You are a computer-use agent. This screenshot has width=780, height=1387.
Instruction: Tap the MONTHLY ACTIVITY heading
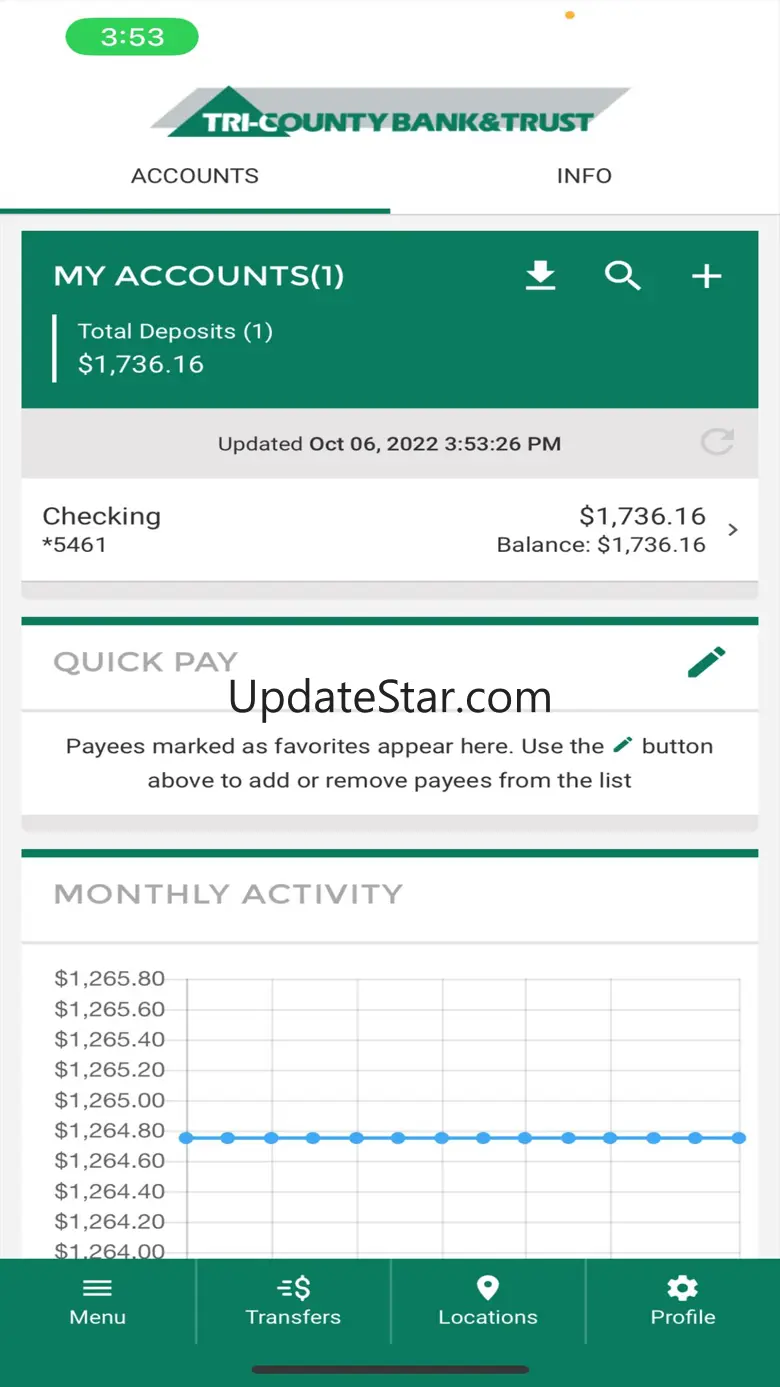(x=228, y=894)
